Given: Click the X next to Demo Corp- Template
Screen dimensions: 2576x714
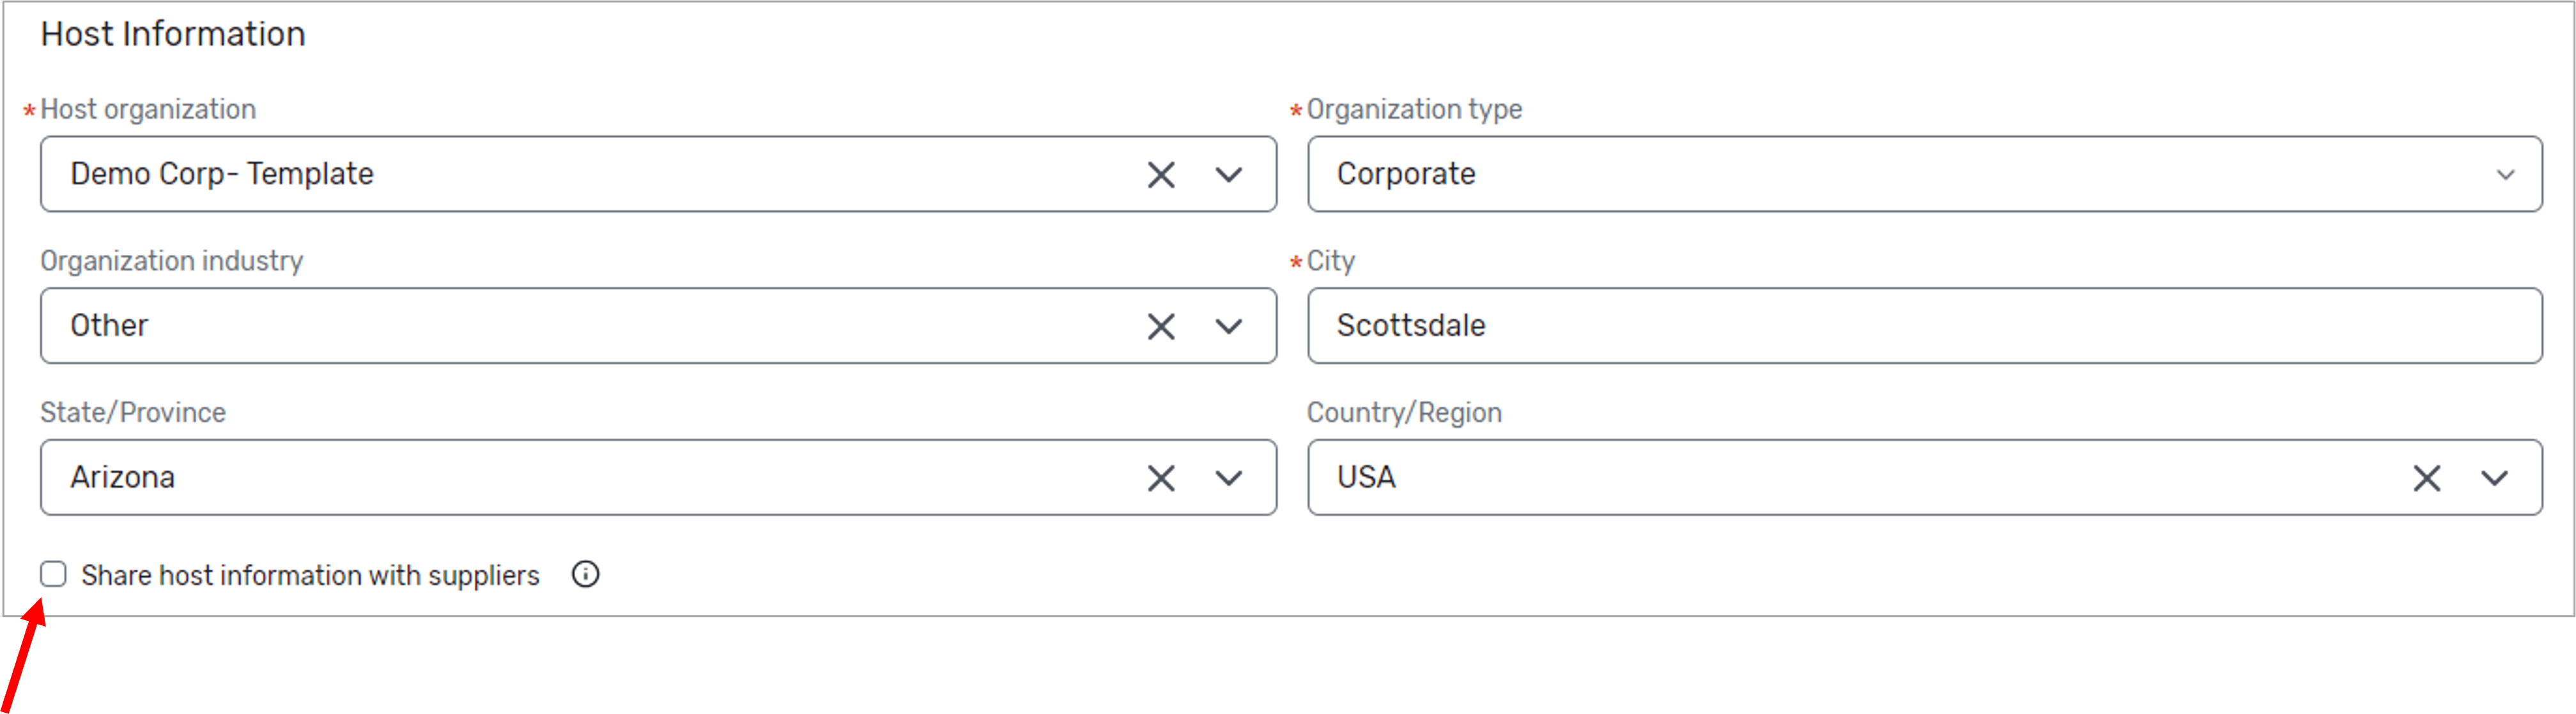Looking at the screenshot, I should [1160, 174].
